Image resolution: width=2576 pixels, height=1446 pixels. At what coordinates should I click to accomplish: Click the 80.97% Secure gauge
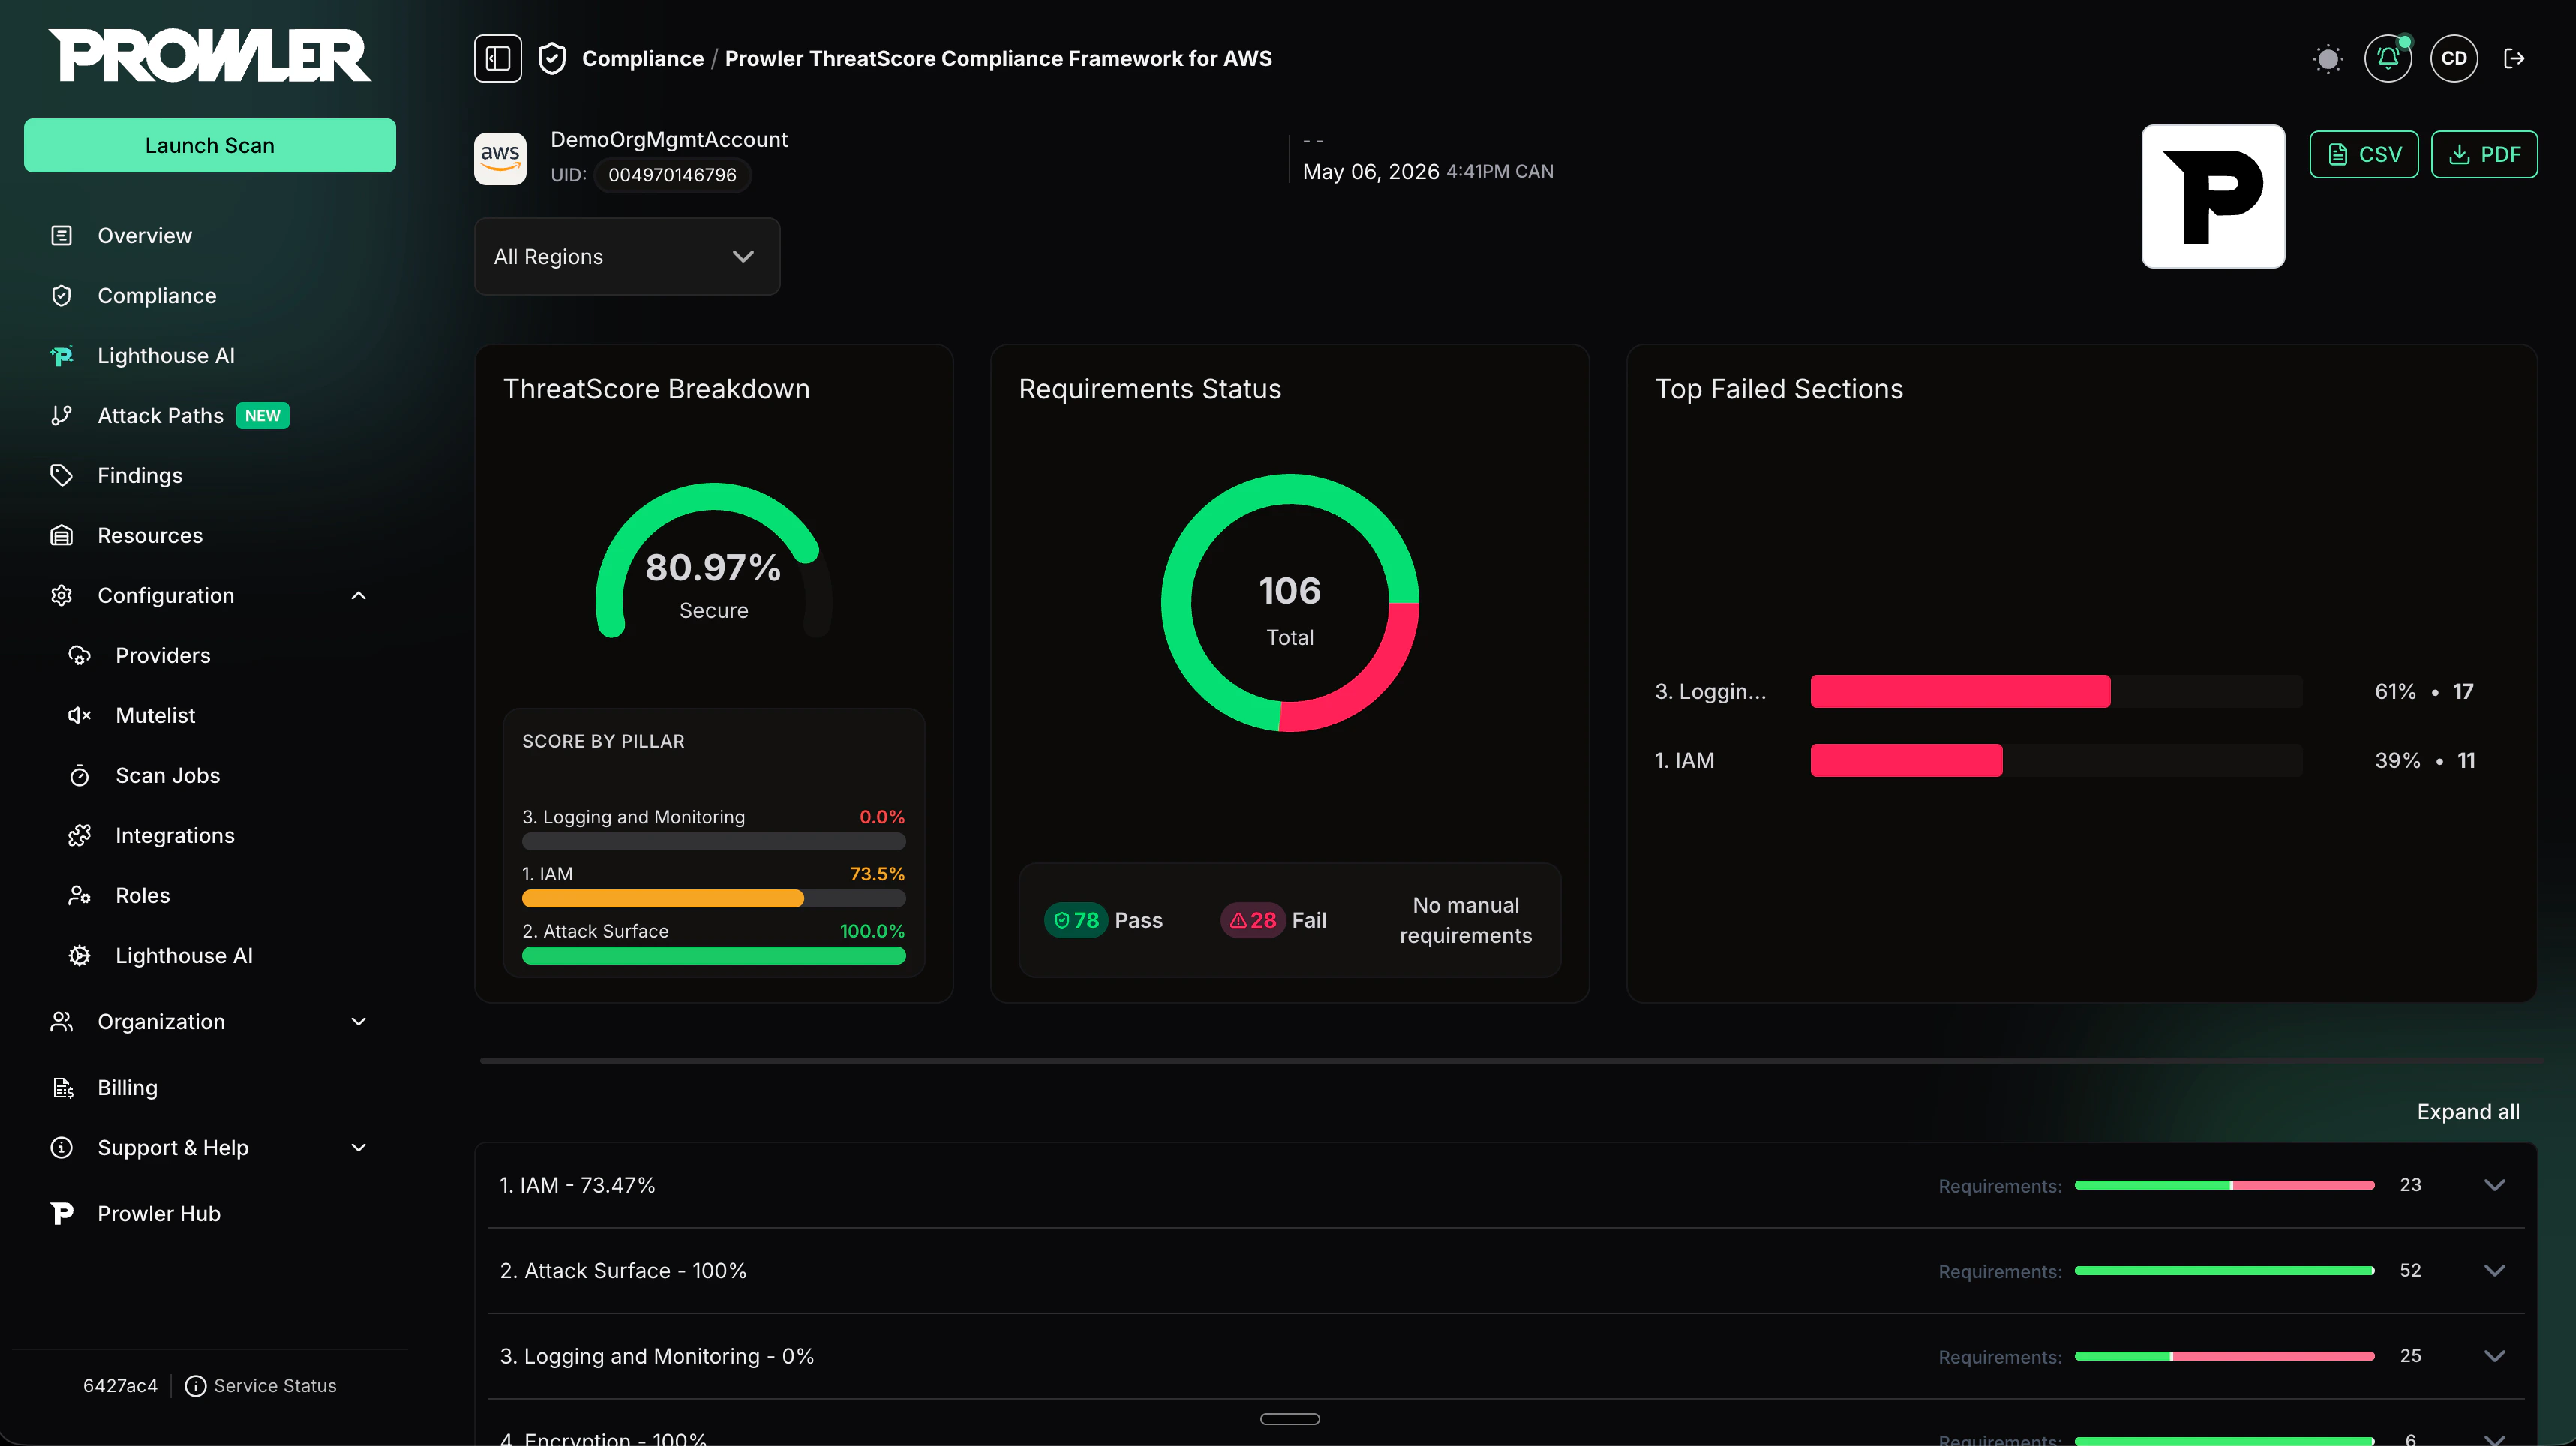(714, 562)
